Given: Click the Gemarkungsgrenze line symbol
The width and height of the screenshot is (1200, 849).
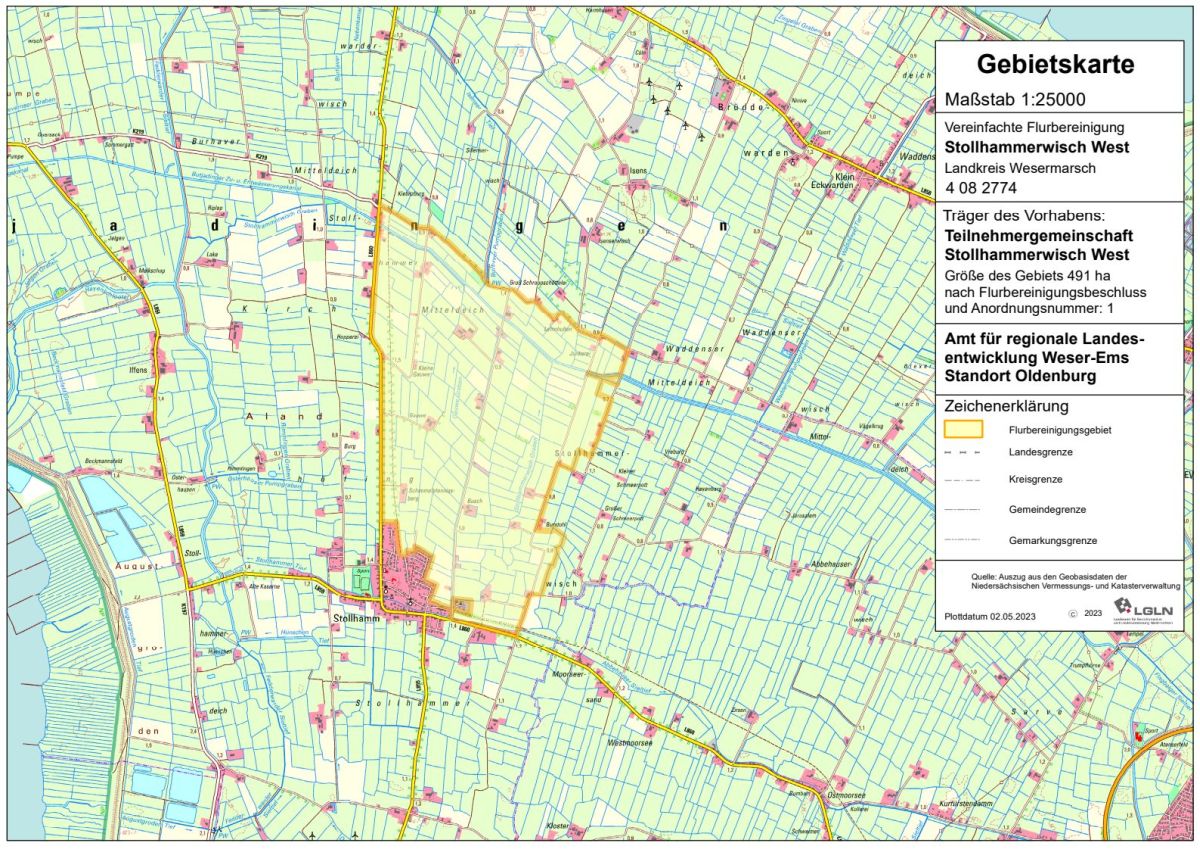Looking at the screenshot, I should click(963, 540).
